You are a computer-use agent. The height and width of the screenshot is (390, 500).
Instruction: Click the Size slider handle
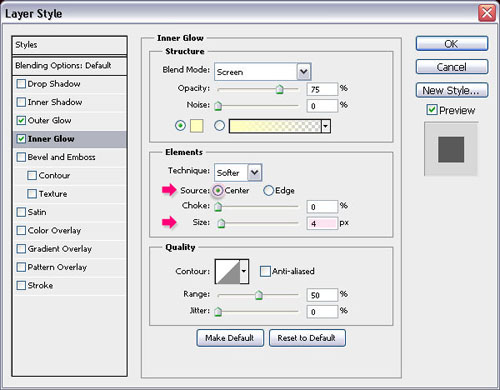click(221, 223)
